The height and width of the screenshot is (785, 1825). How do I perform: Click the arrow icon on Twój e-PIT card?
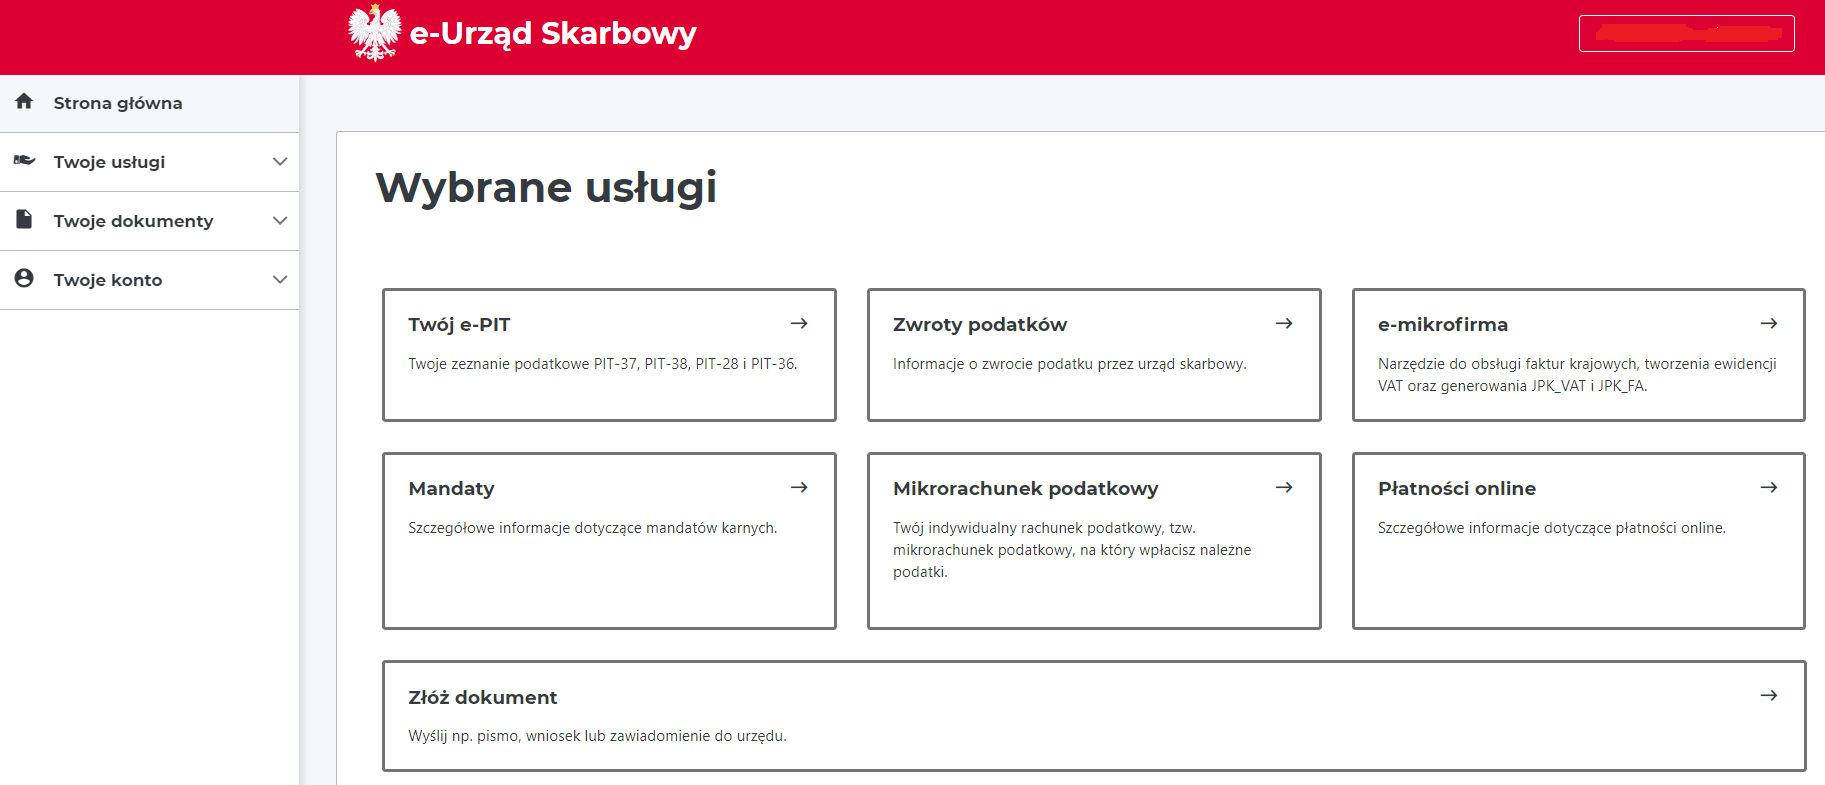coord(799,323)
